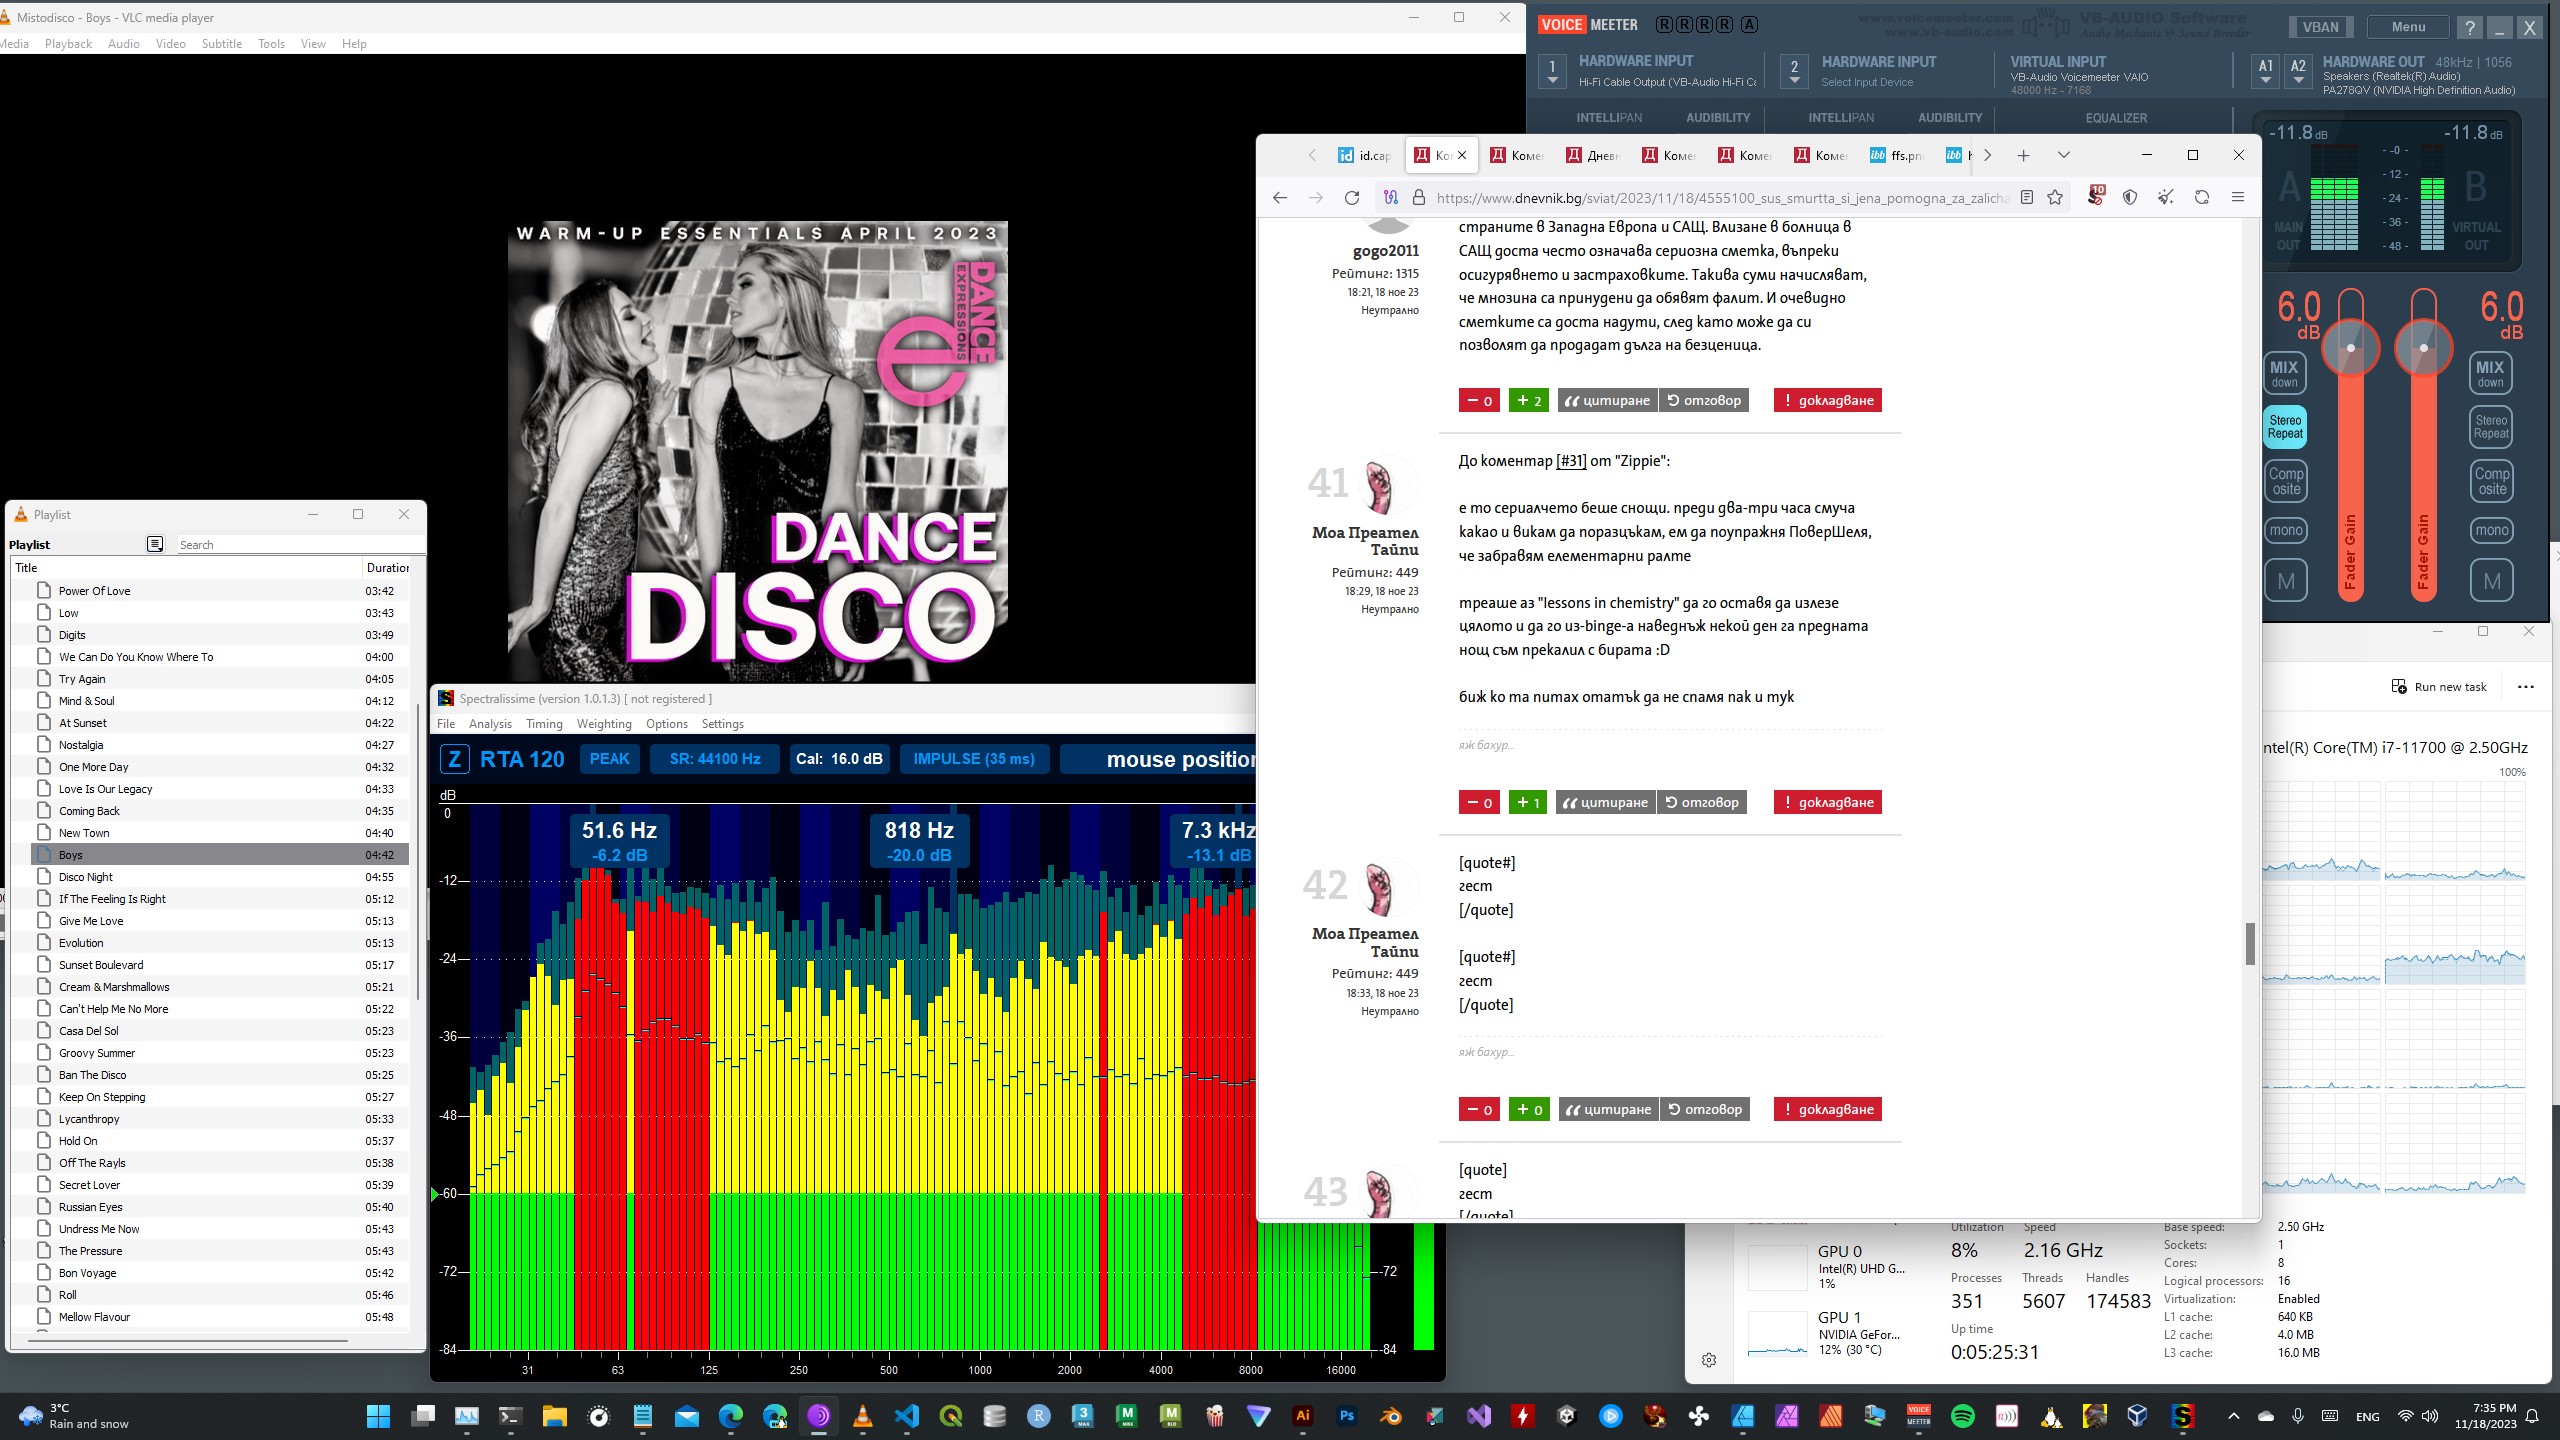Open Spotify from the taskbar

point(1963,1416)
